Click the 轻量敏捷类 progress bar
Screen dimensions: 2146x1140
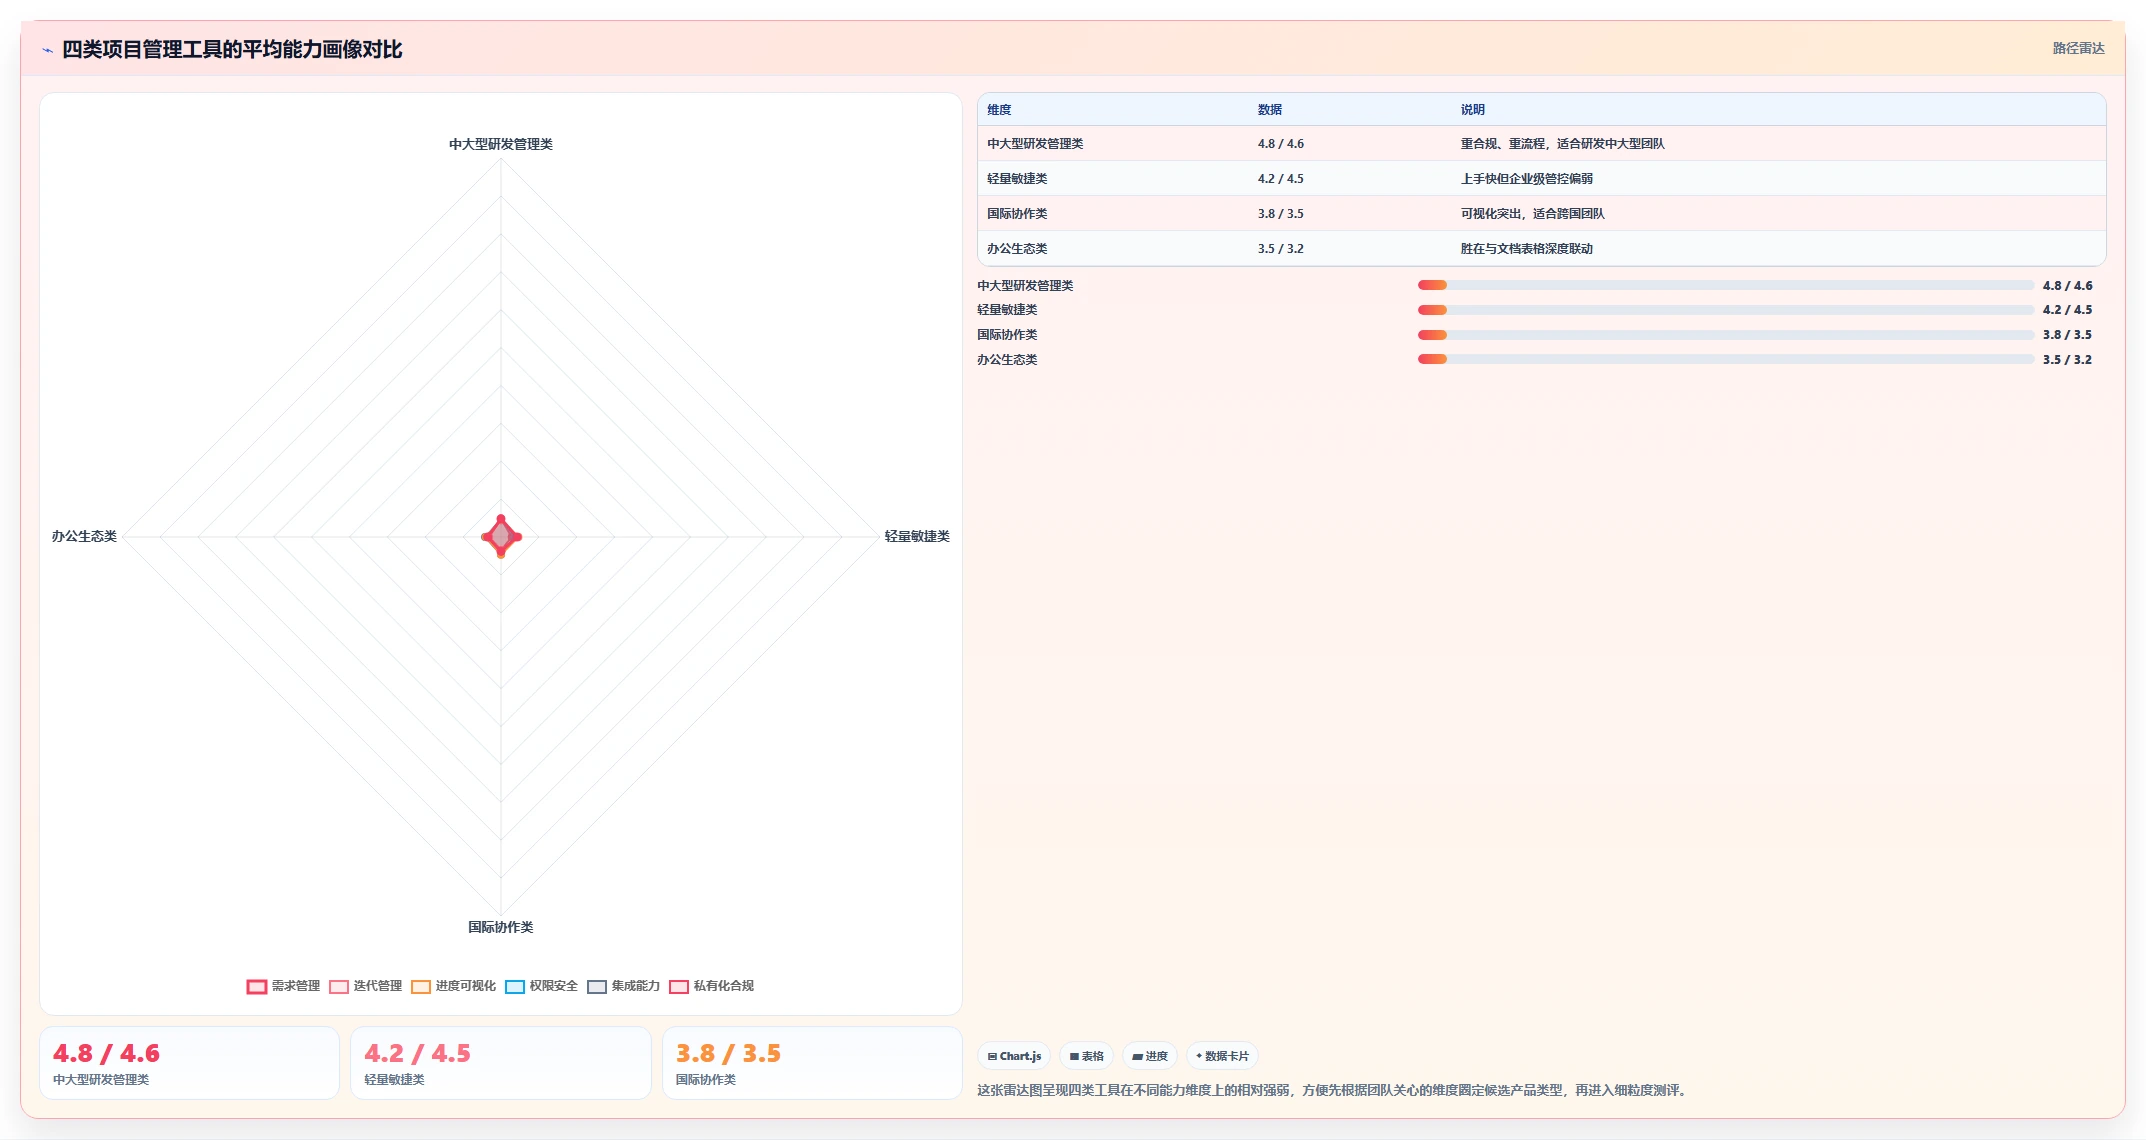1726,310
